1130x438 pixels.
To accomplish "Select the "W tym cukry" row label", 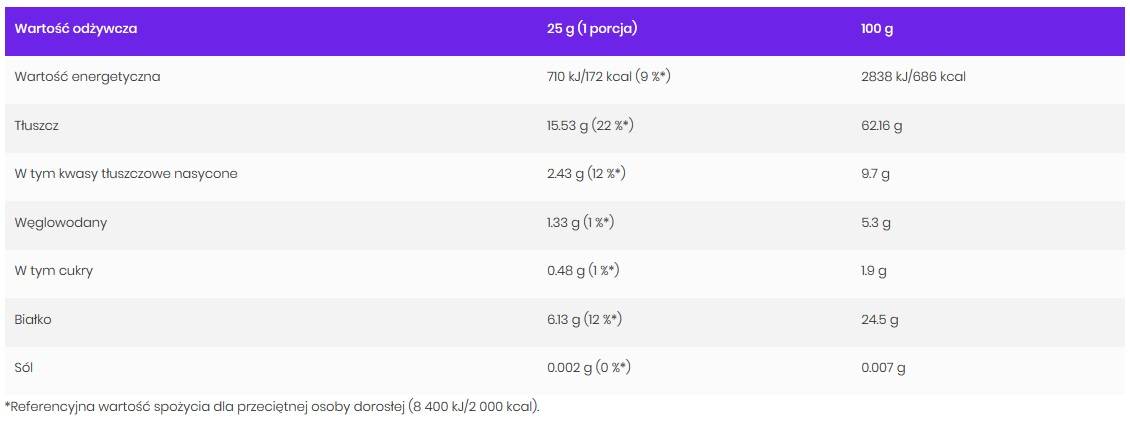I will tap(55, 271).
